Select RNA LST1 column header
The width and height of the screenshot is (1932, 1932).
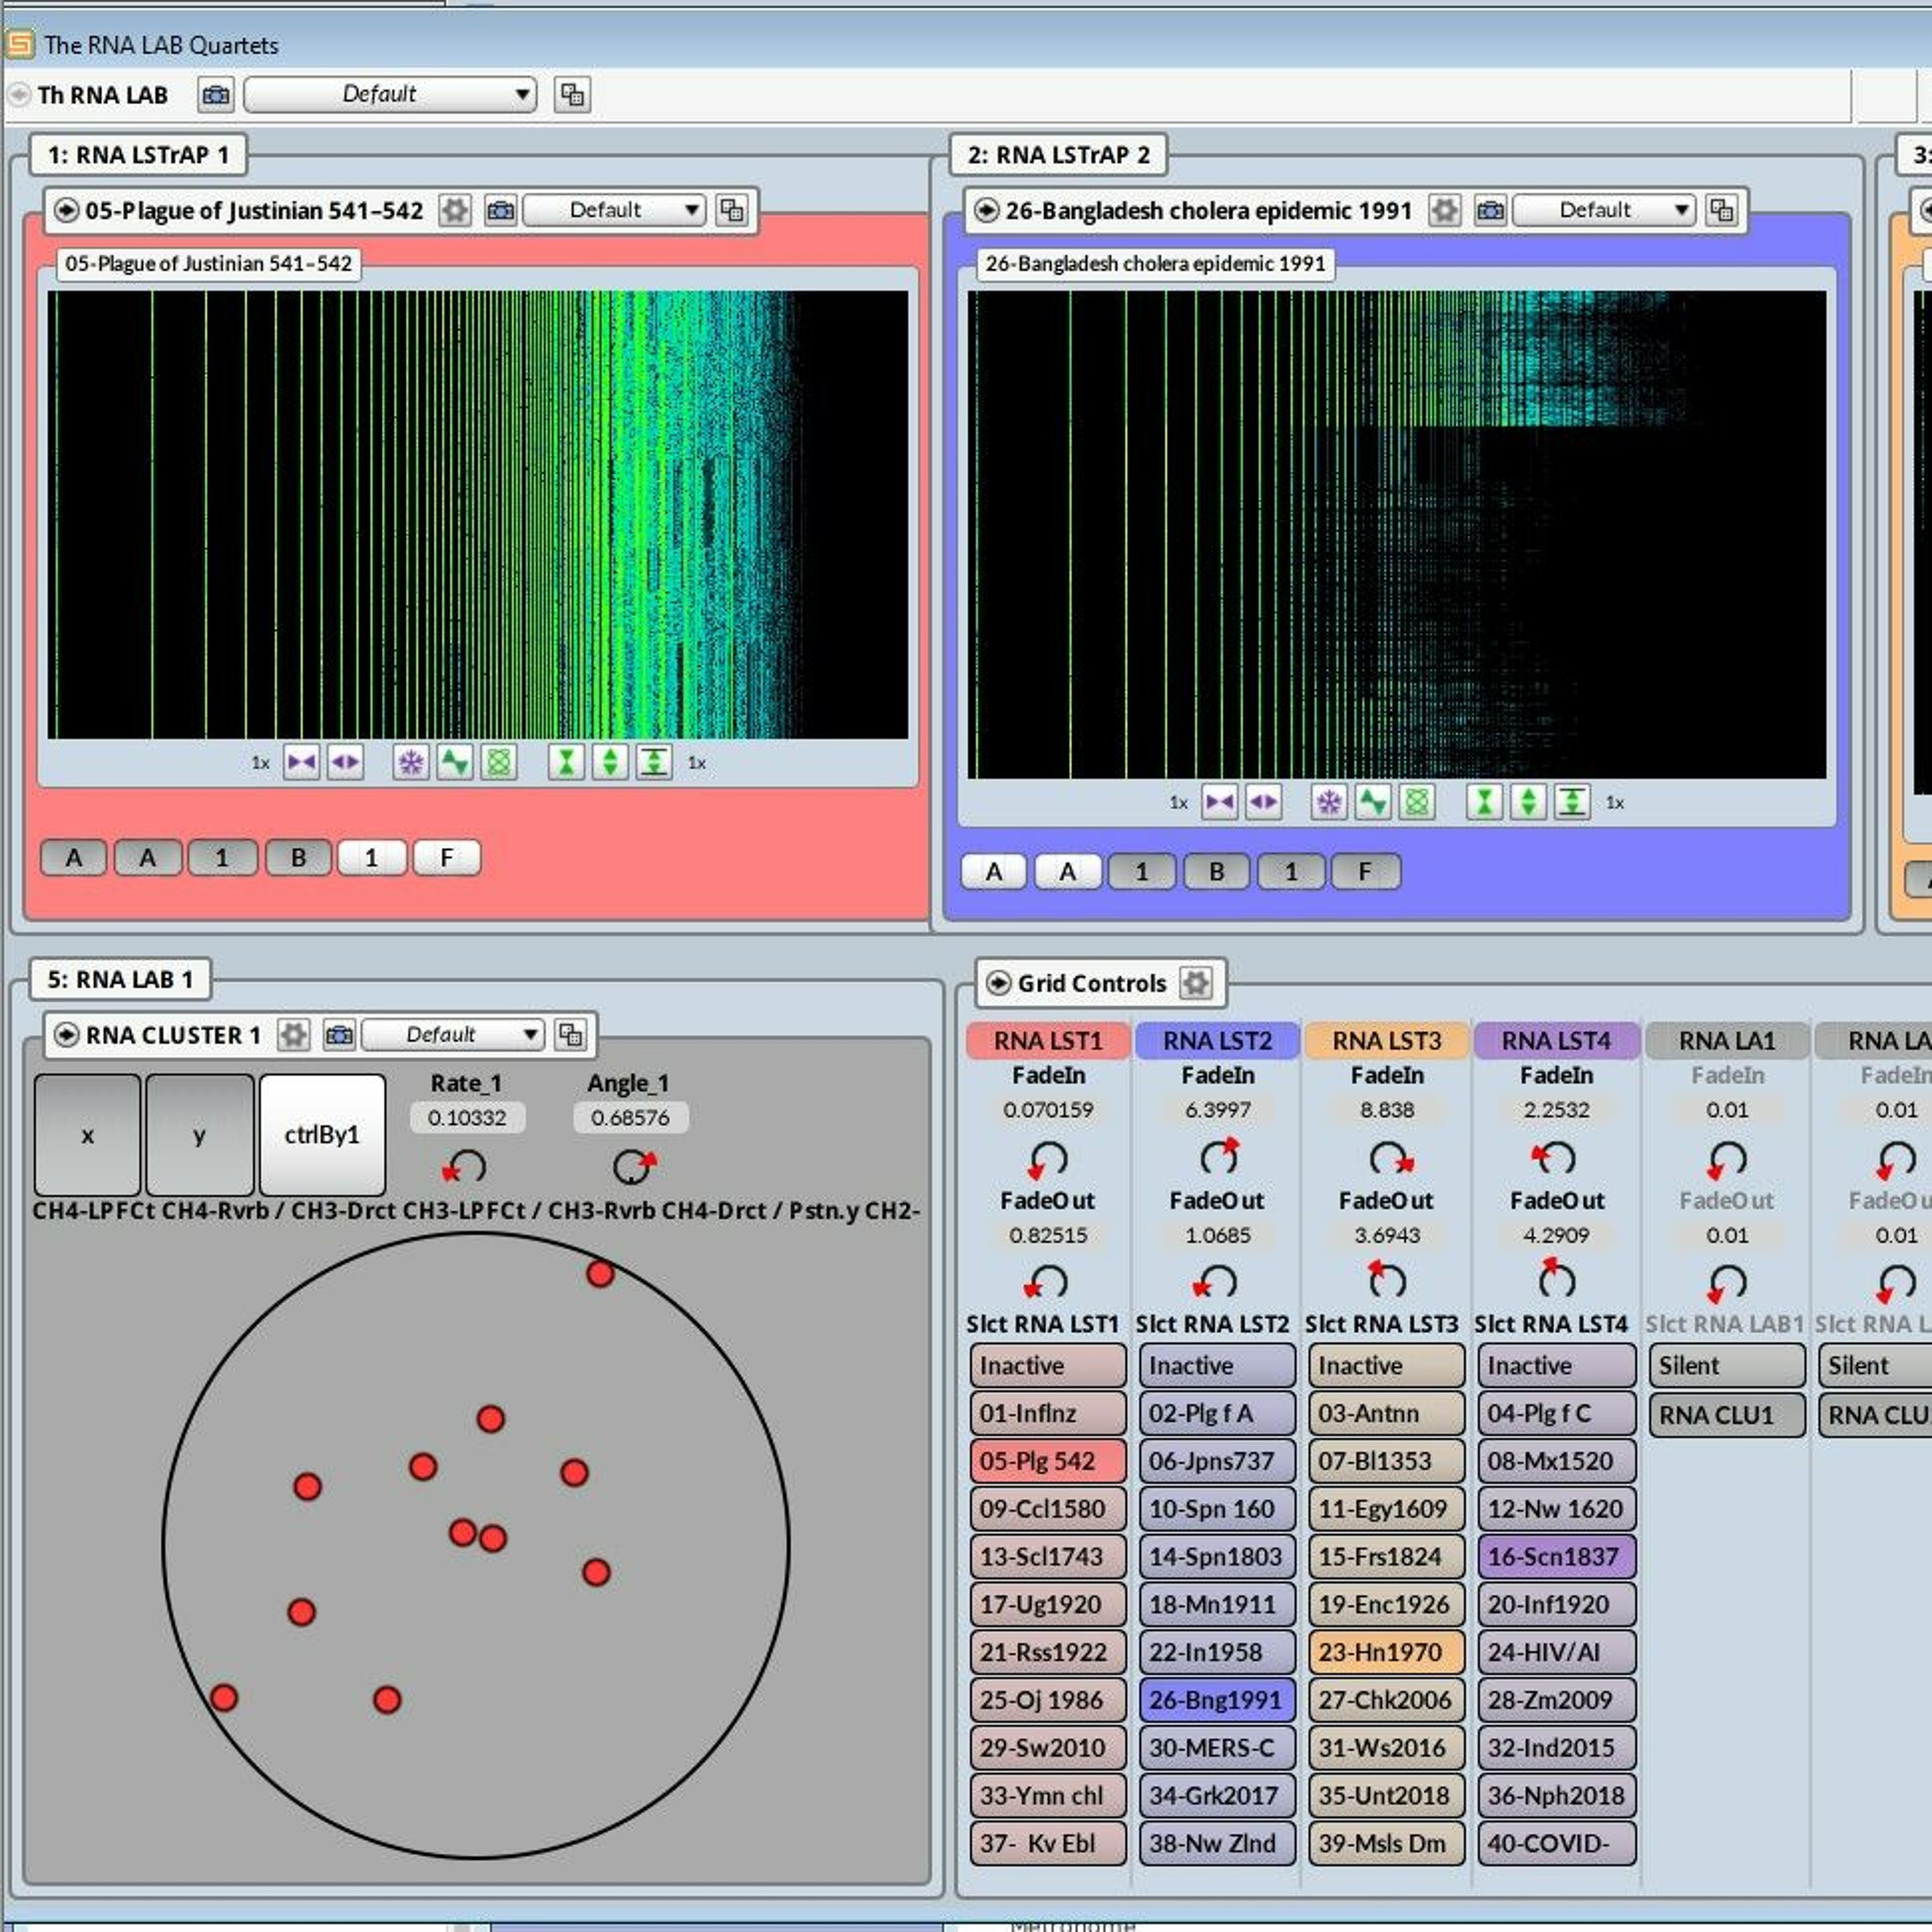[x=1048, y=1040]
